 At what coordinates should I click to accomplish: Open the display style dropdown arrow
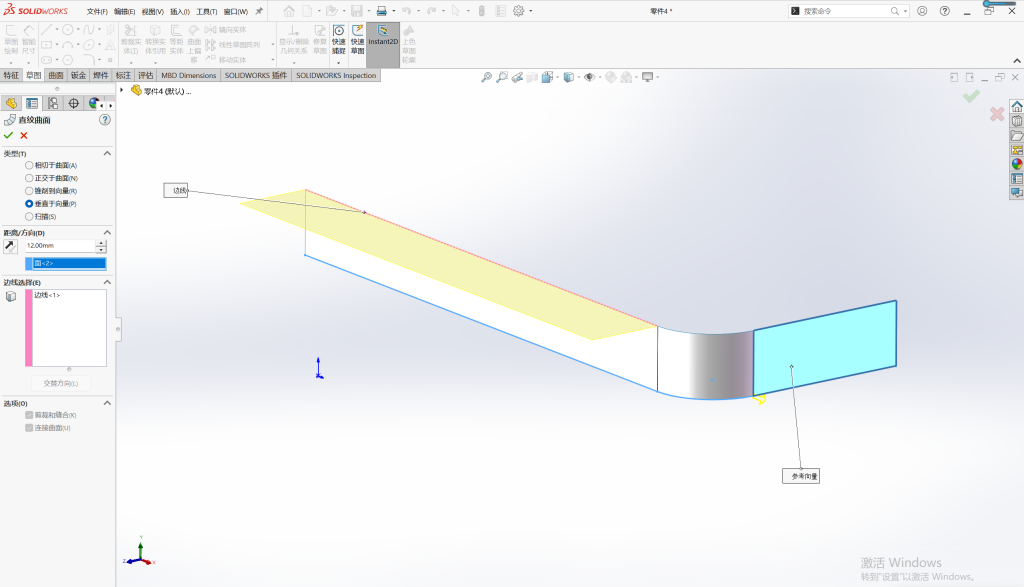(578, 77)
